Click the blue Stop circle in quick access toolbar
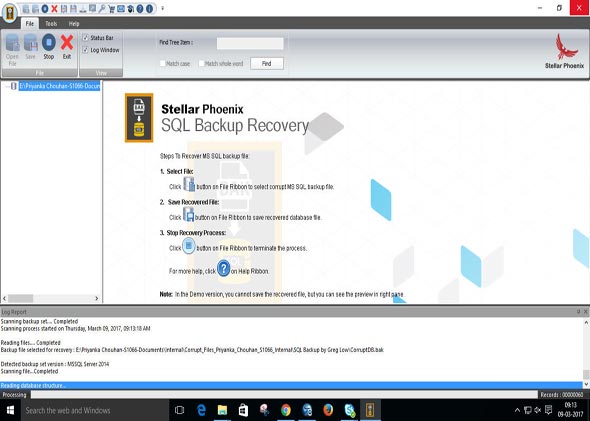 (x=45, y=9)
